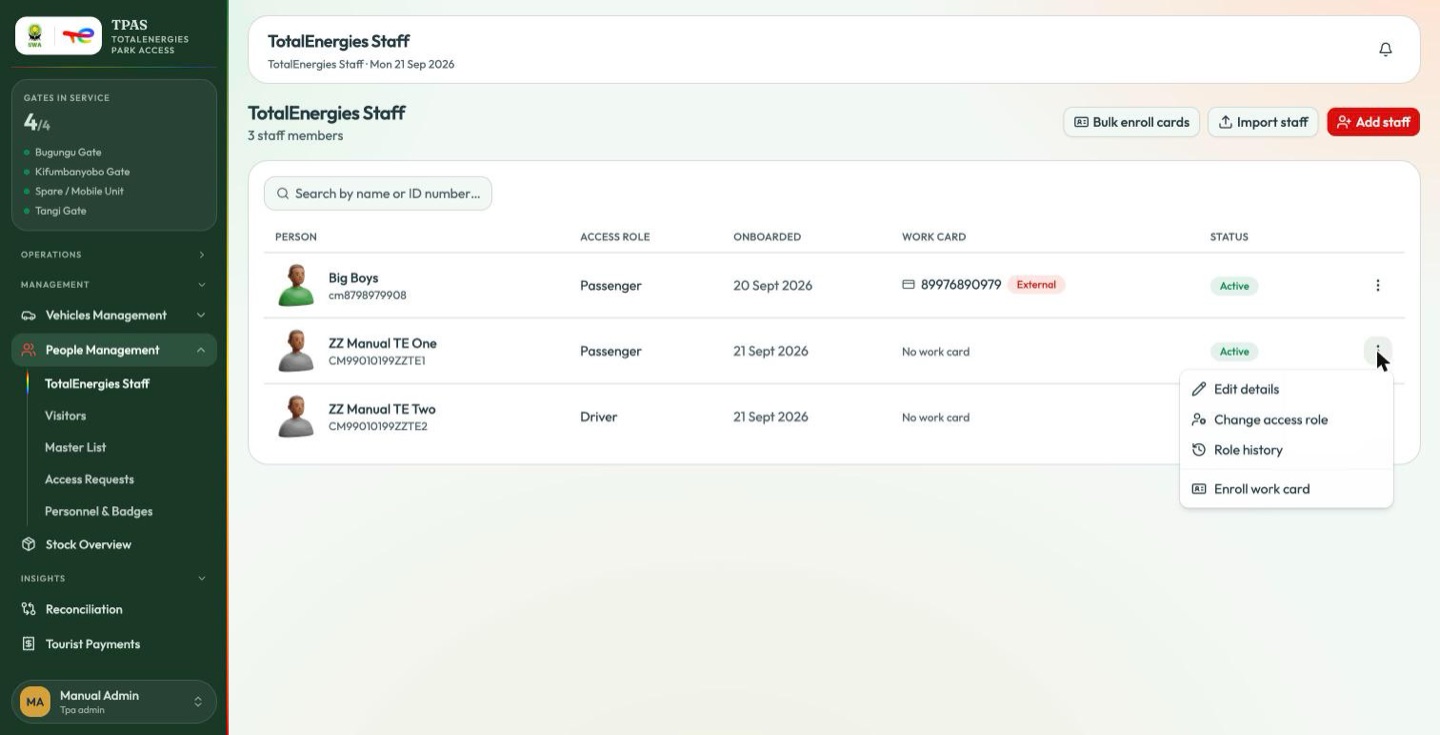Image resolution: width=1440 pixels, height=735 pixels.
Task: Click Spare / Mobile Unit entry
Action: coord(79,191)
